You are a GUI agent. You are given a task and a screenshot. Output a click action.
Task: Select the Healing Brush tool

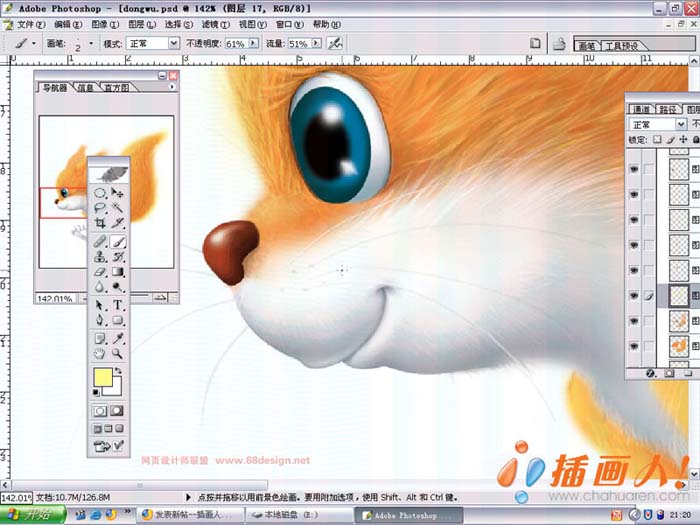(100, 242)
